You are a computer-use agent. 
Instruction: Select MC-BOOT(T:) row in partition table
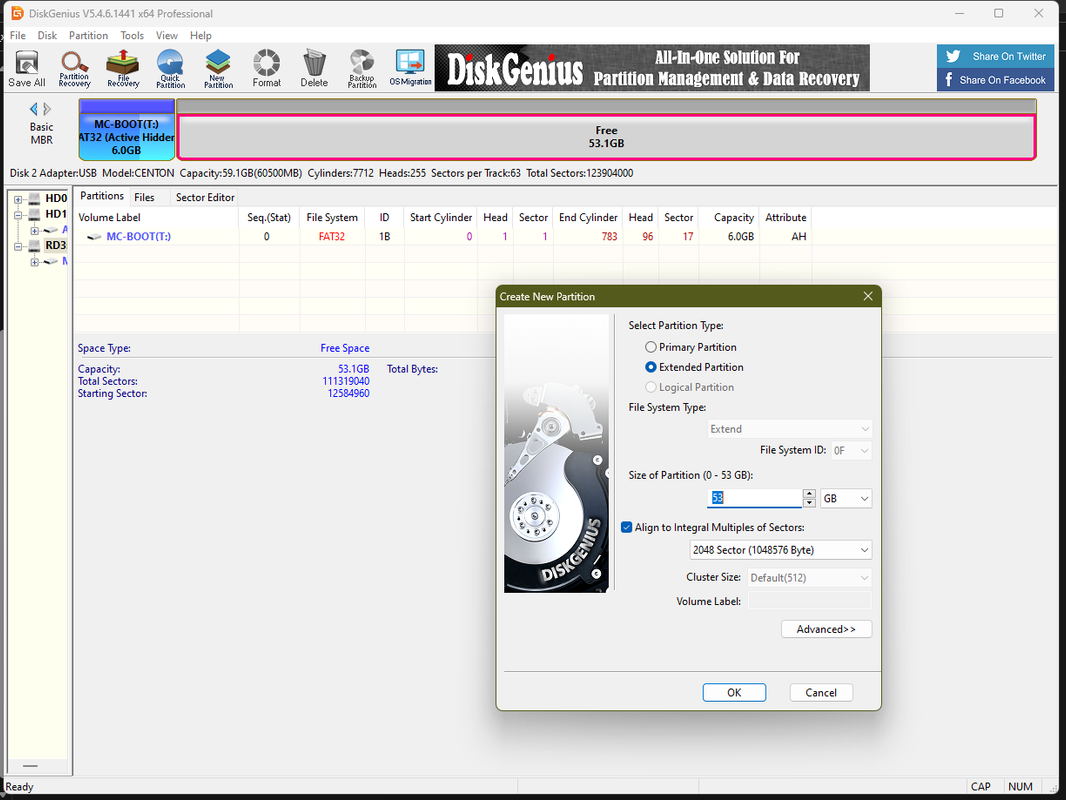click(443, 237)
